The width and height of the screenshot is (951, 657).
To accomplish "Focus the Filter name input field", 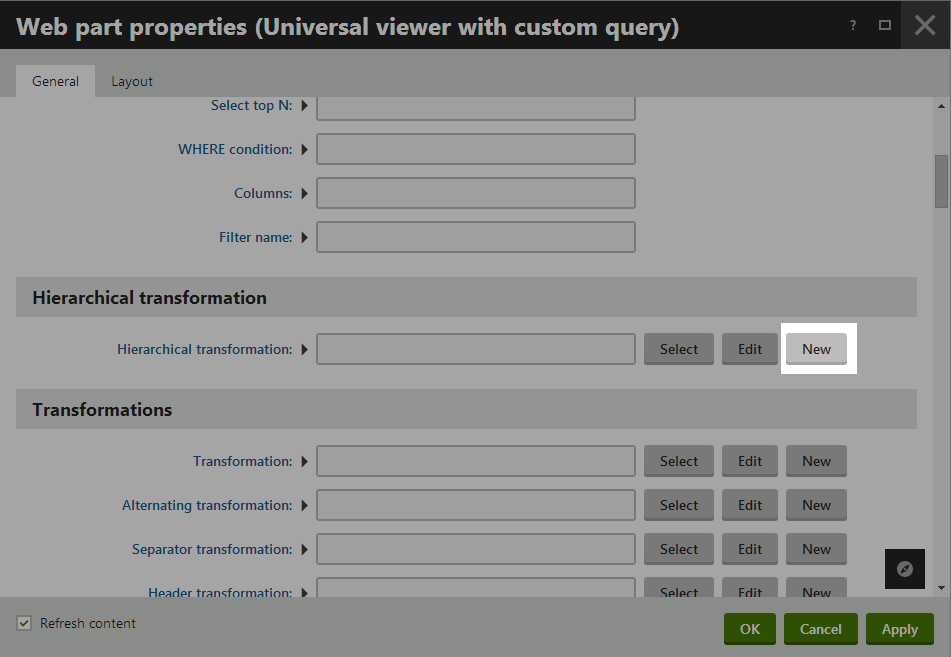I will click(x=476, y=237).
